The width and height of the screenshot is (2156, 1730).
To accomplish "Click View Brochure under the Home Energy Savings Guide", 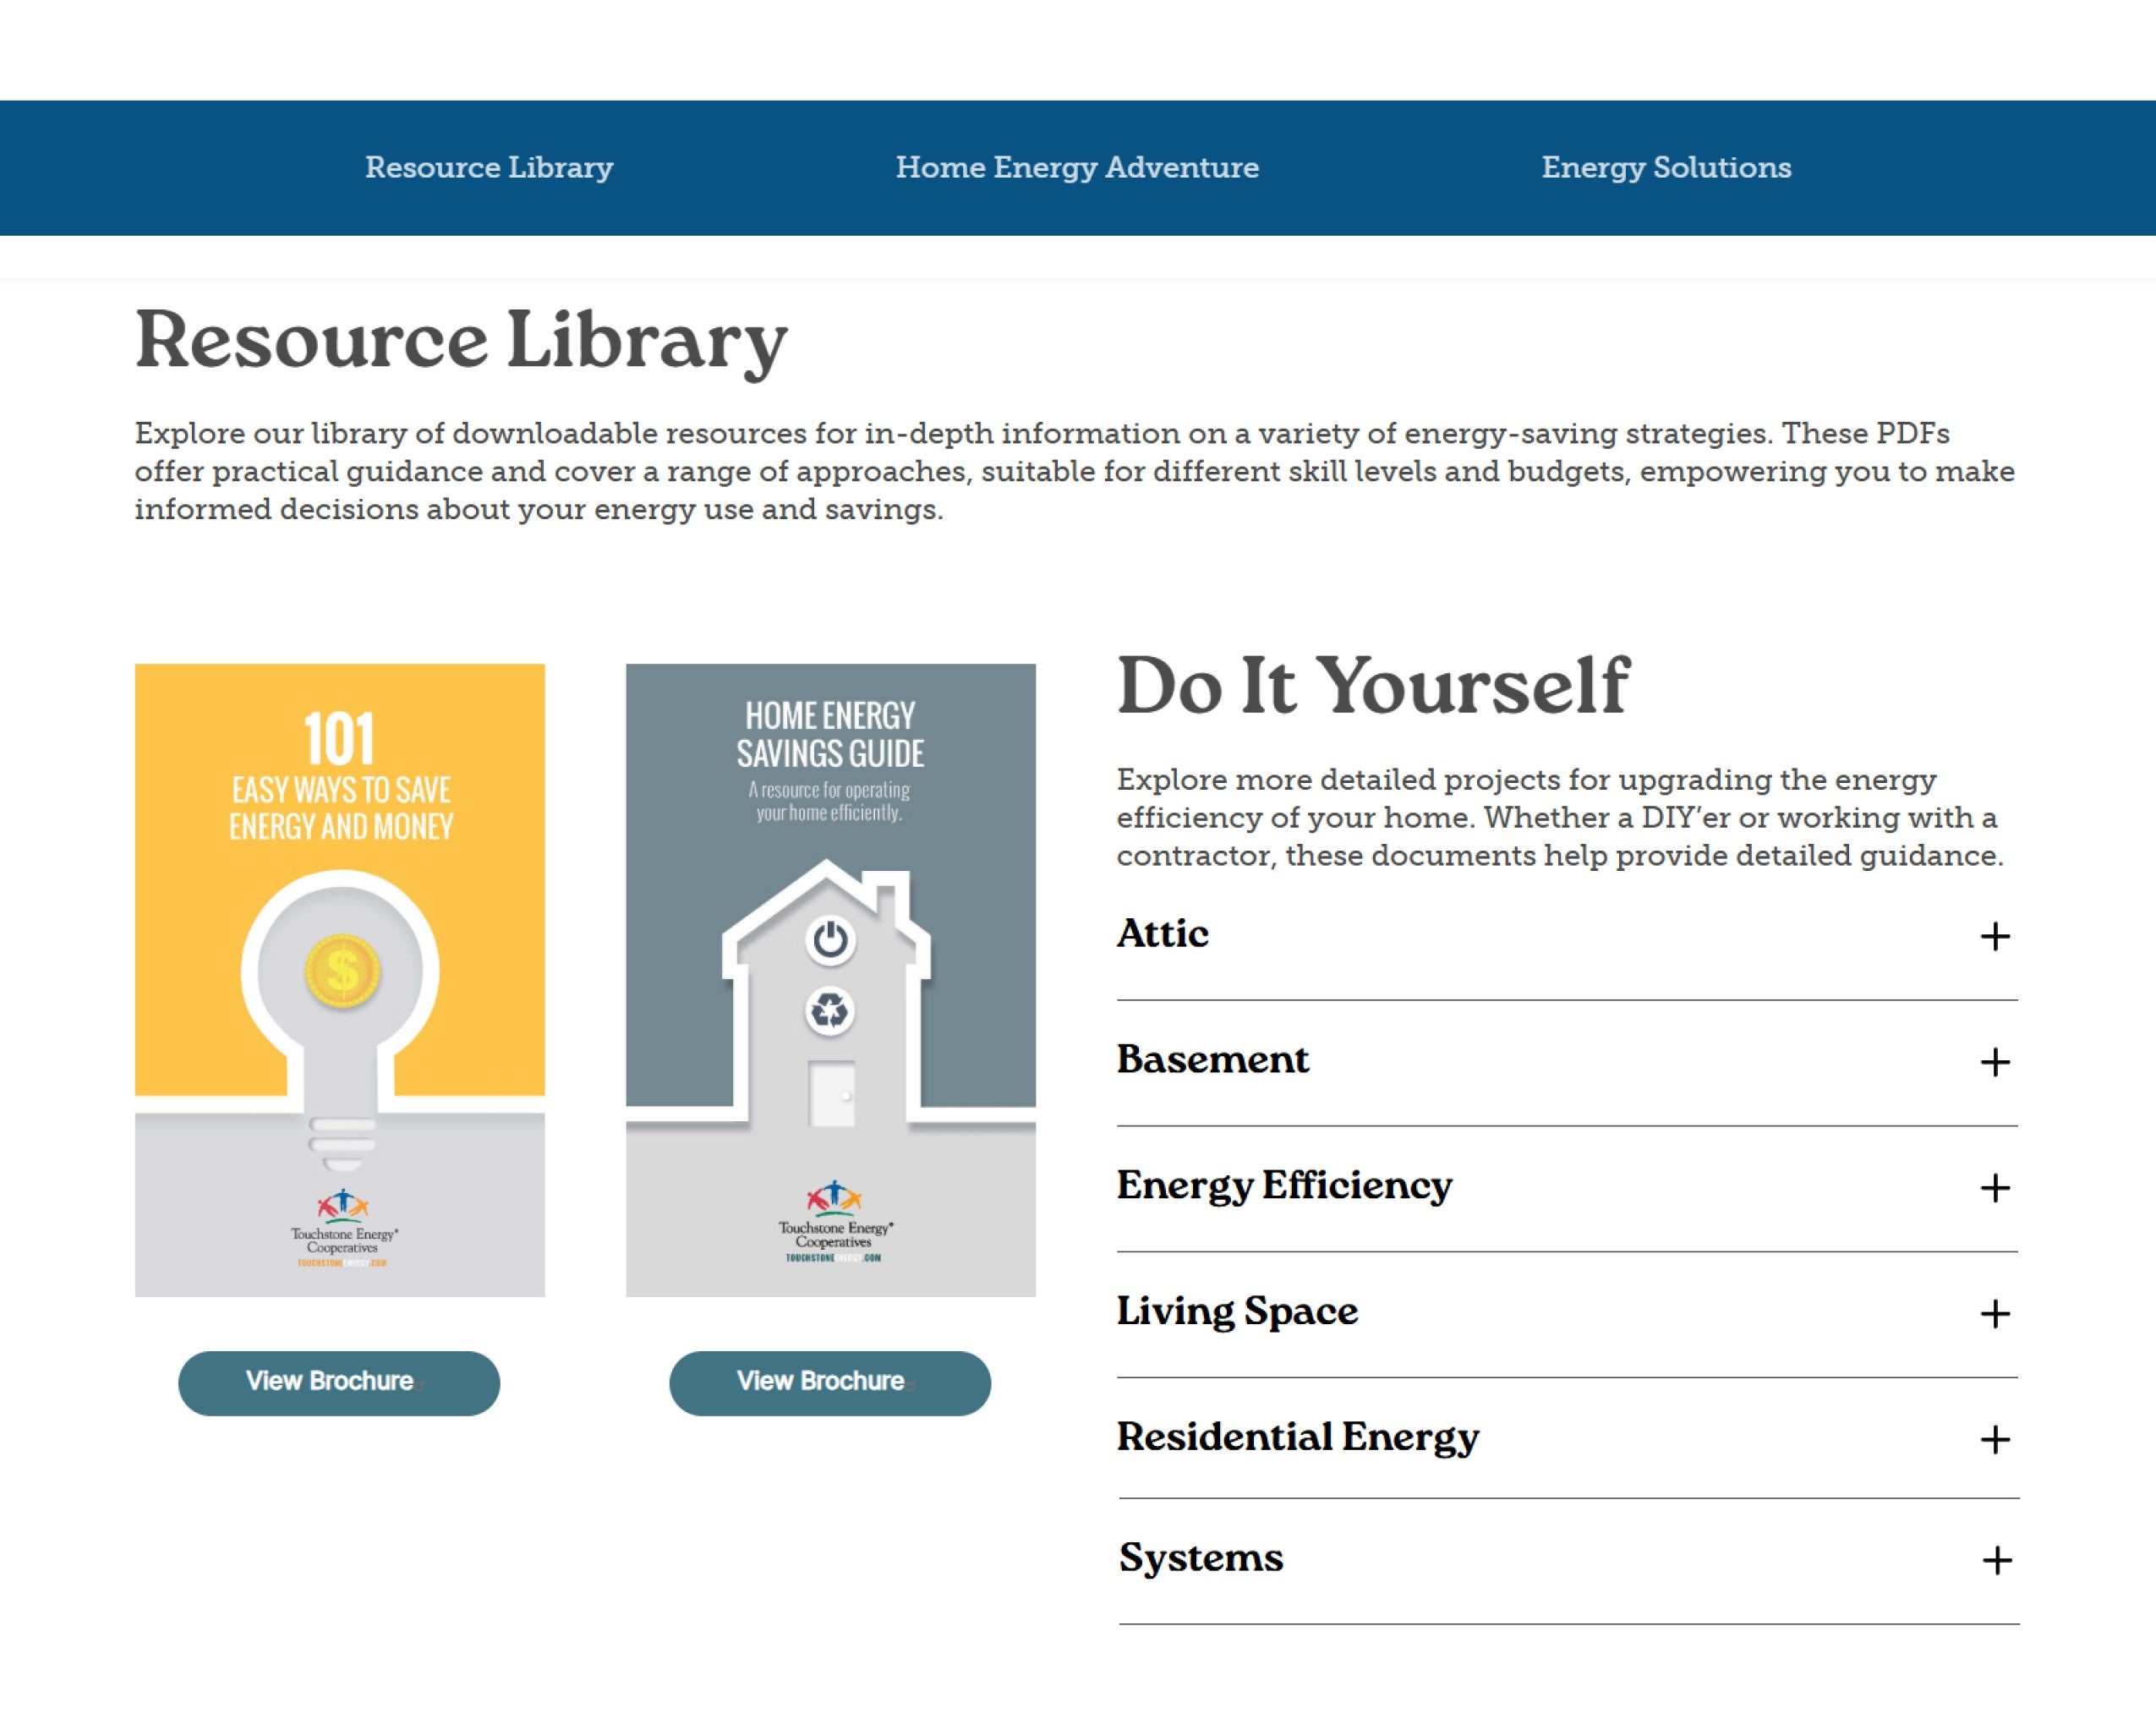I will [830, 1383].
